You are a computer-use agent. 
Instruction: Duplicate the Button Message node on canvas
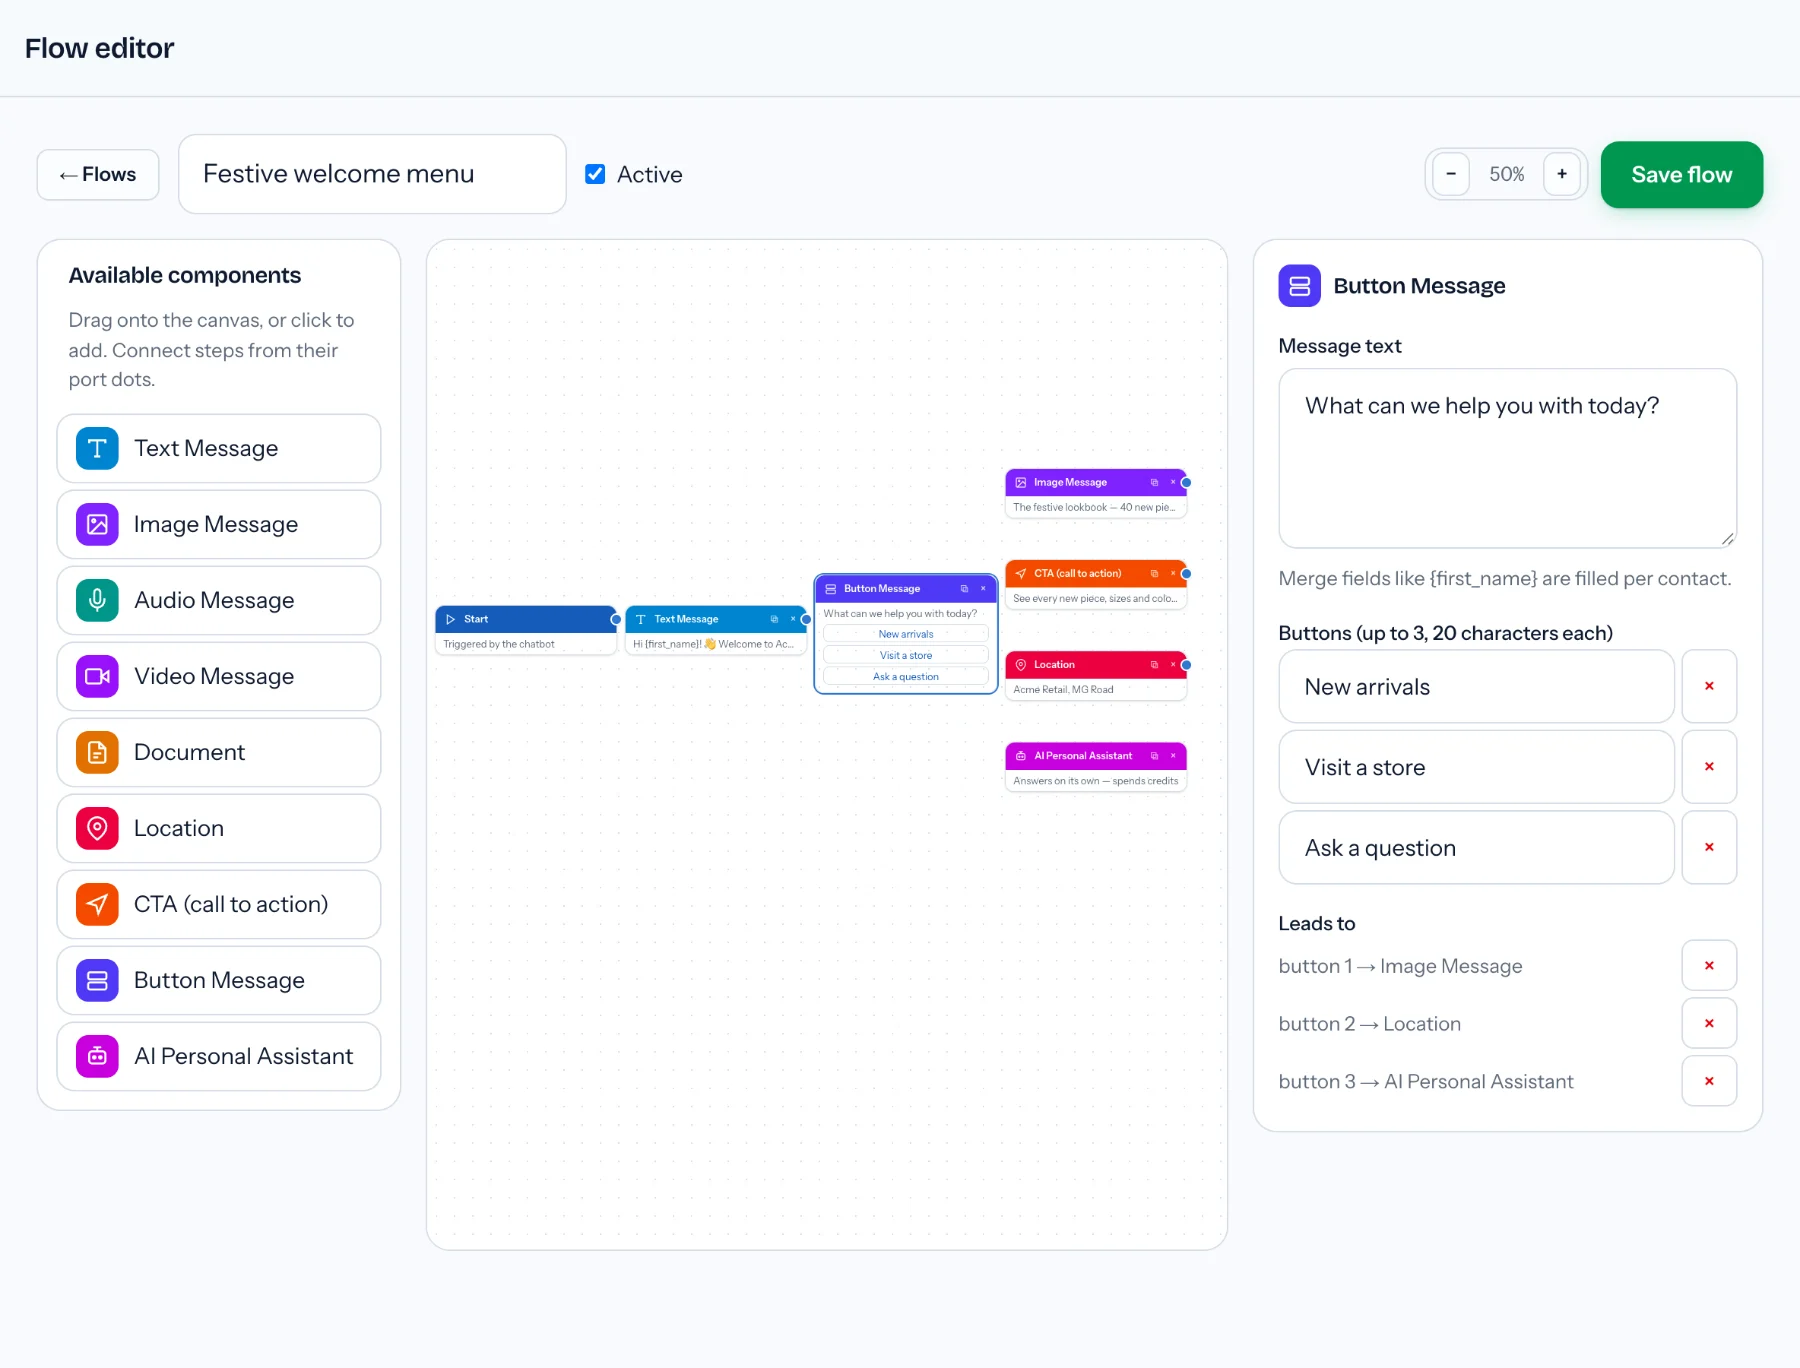(x=964, y=588)
